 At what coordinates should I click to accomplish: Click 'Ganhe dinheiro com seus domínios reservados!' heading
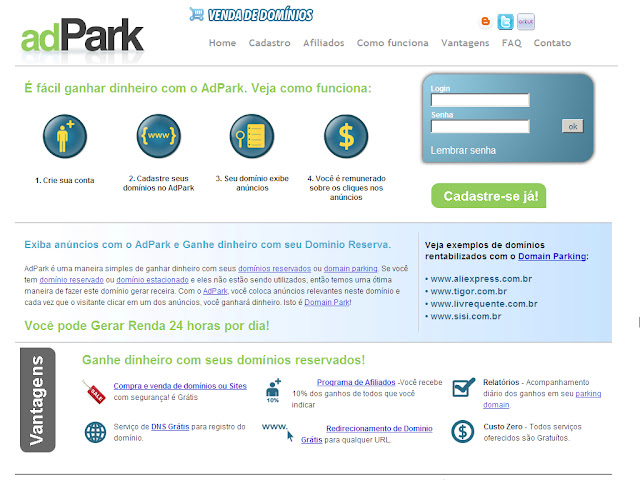click(224, 360)
